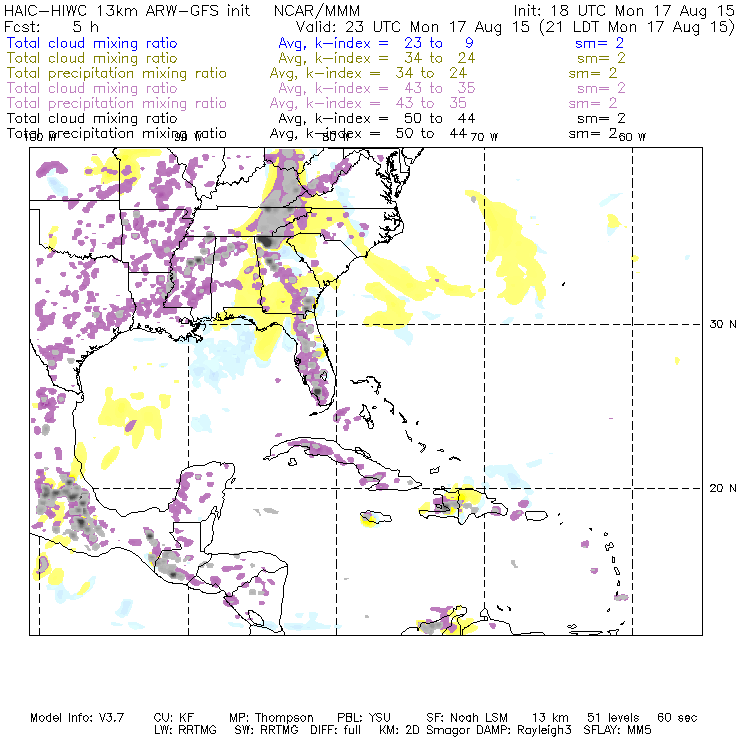Click the '60 W' longitude label
Viewport: 740px width, 740px height.
click(x=632, y=137)
